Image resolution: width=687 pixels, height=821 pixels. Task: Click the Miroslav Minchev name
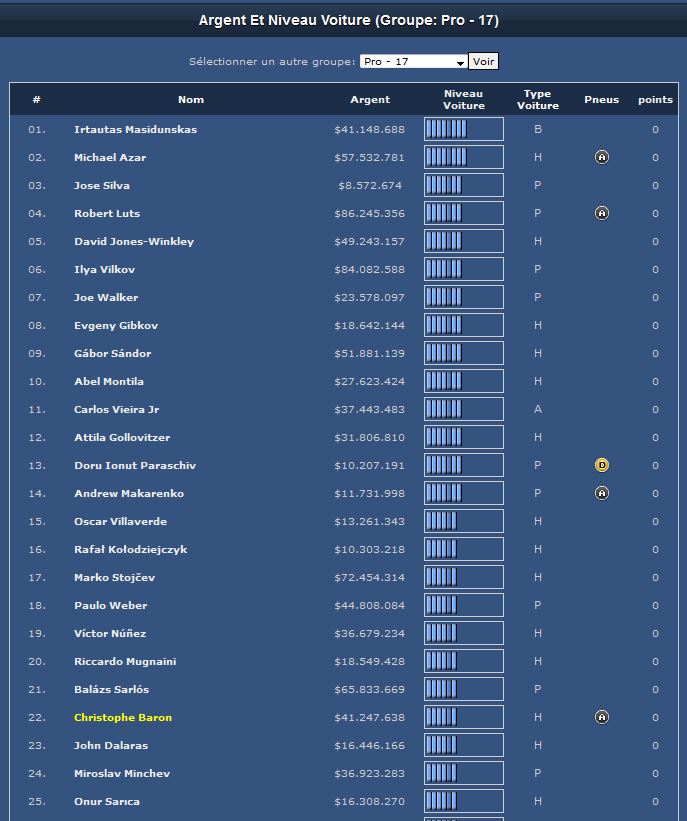122,773
